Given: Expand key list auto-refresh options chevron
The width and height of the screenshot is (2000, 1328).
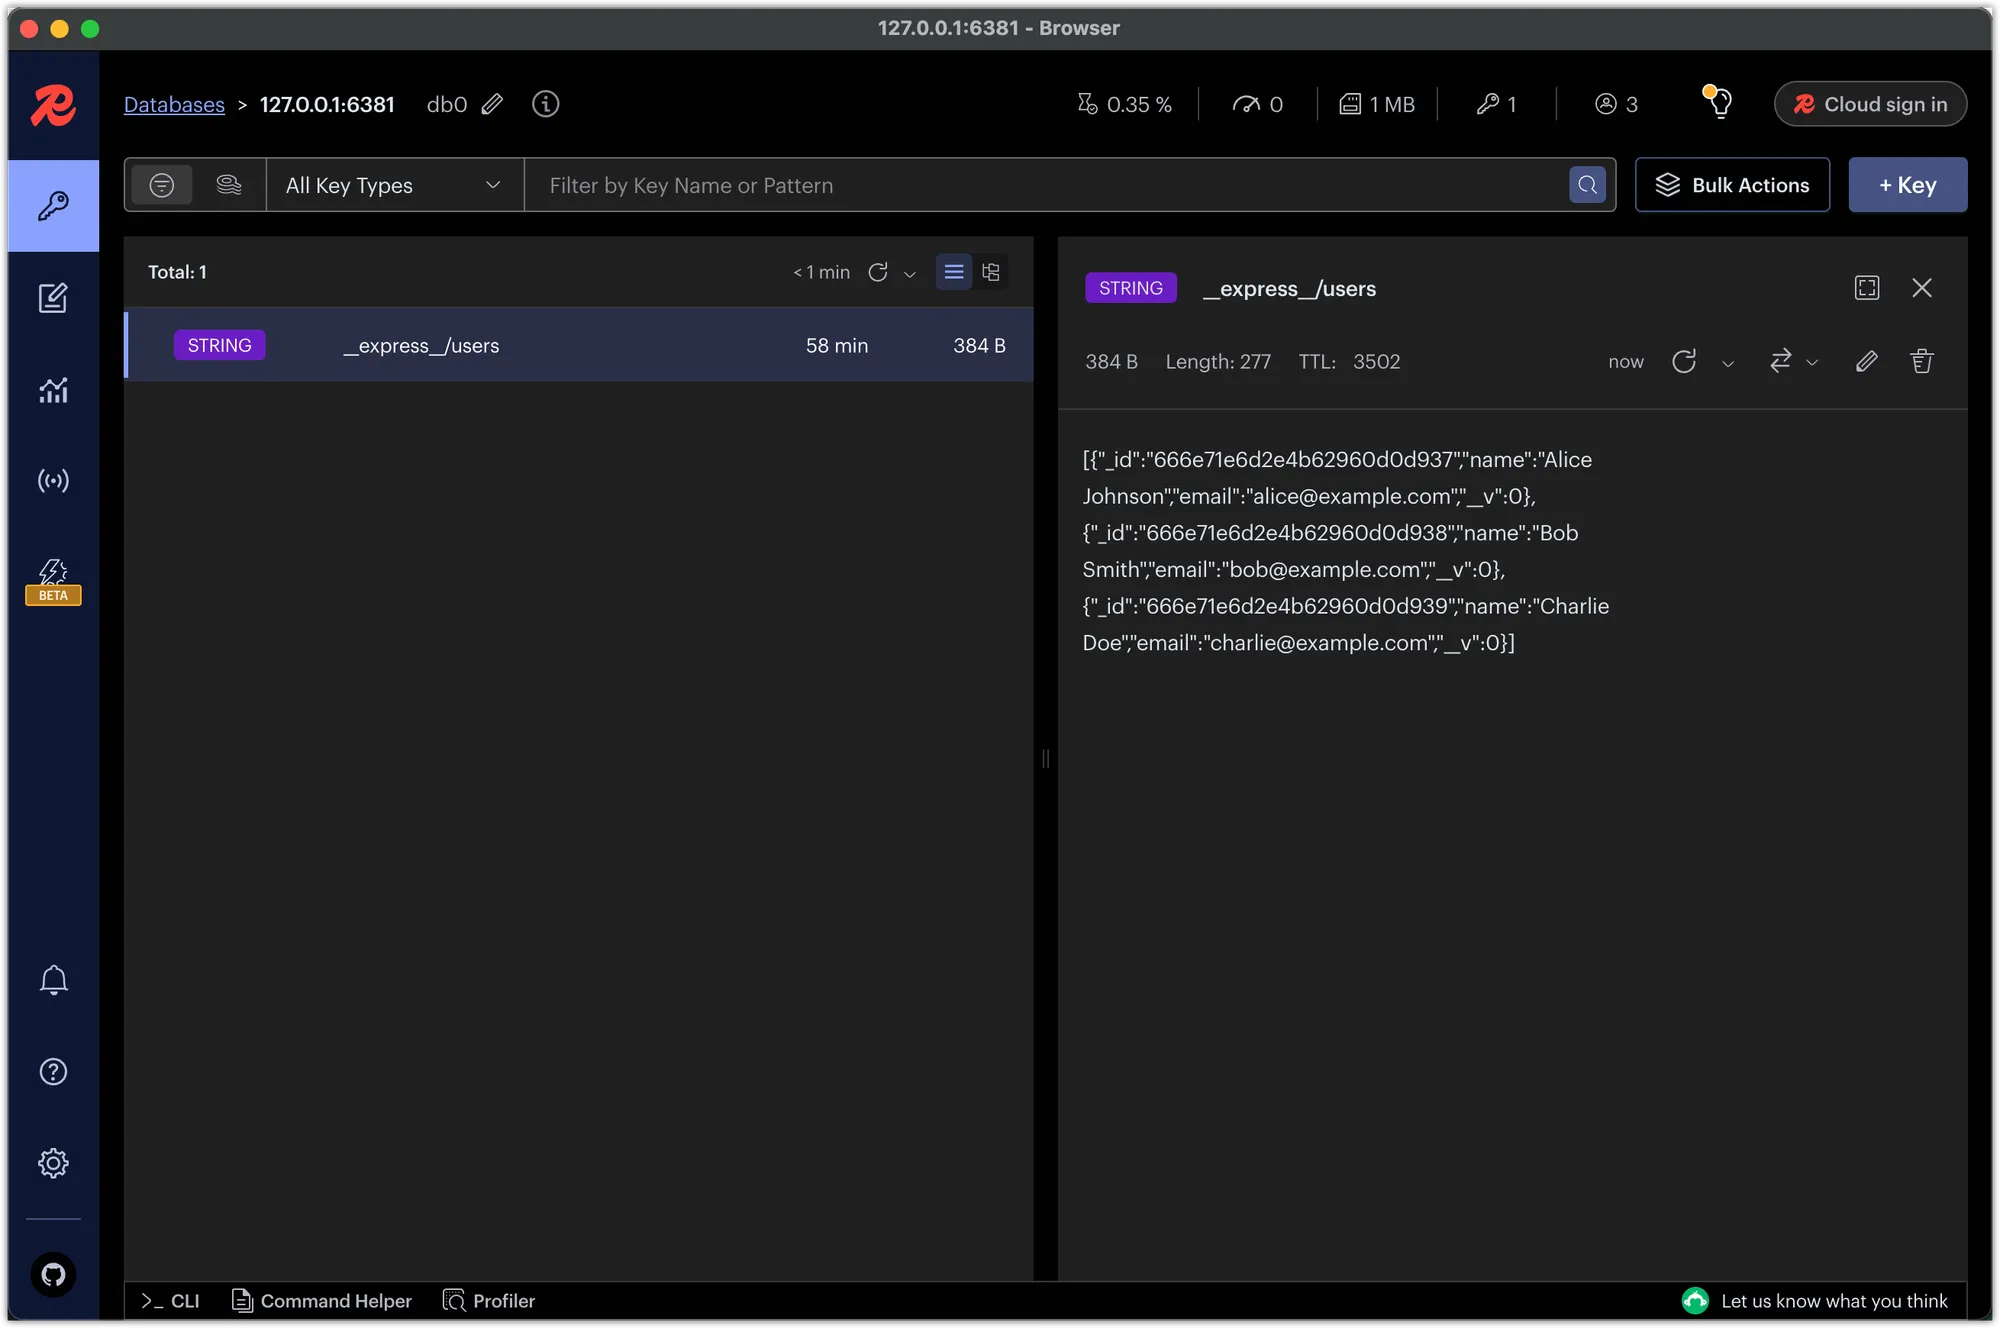Looking at the screenshot, I should pyautogui.click(x=909, y=274).
